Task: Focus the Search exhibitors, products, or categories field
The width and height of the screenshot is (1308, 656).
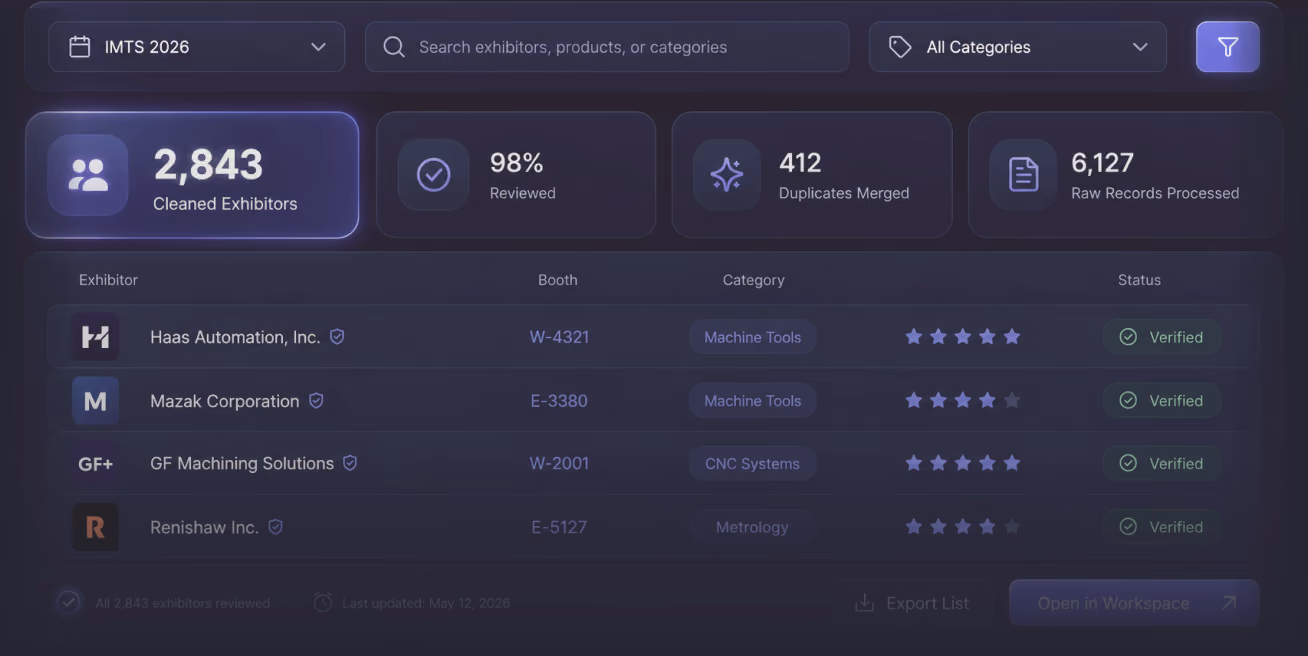Action: [607, 47]
